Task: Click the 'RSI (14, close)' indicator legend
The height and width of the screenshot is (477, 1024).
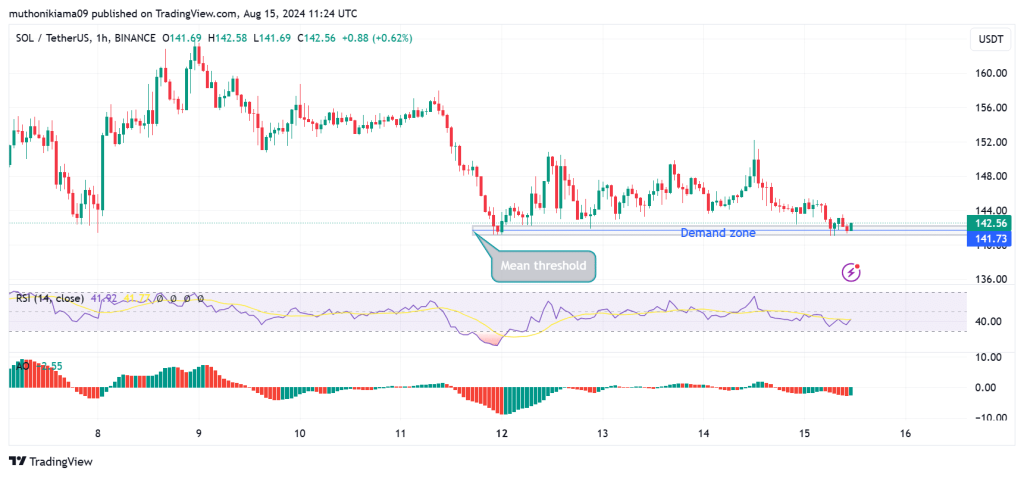Action: click(50, 299)
